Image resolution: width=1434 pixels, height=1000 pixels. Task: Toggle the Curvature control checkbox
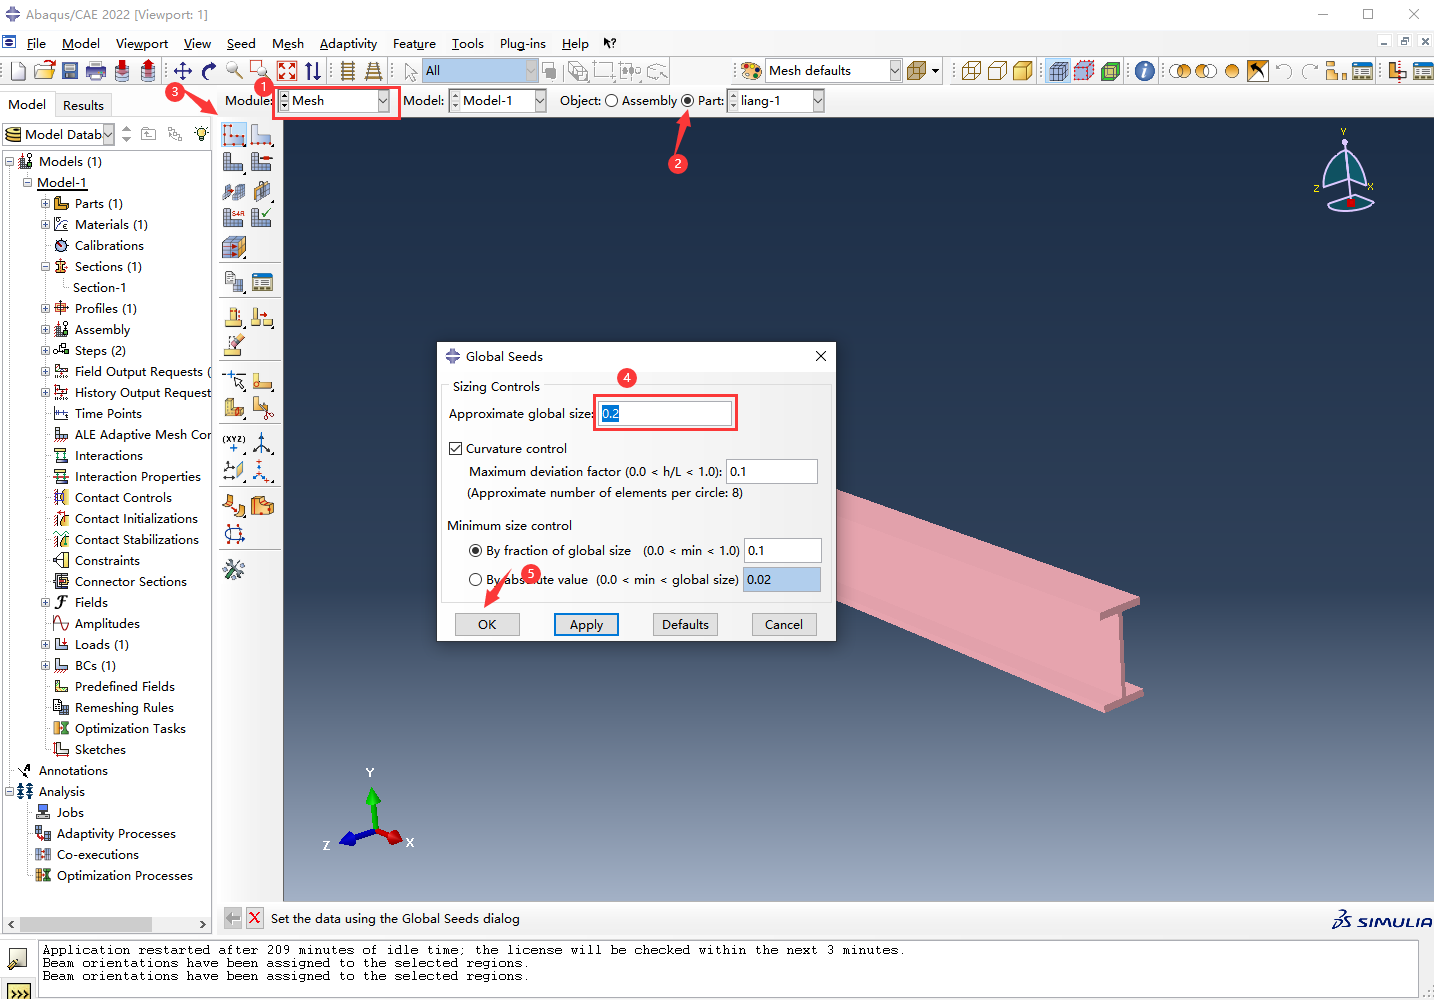pos(456,449)
